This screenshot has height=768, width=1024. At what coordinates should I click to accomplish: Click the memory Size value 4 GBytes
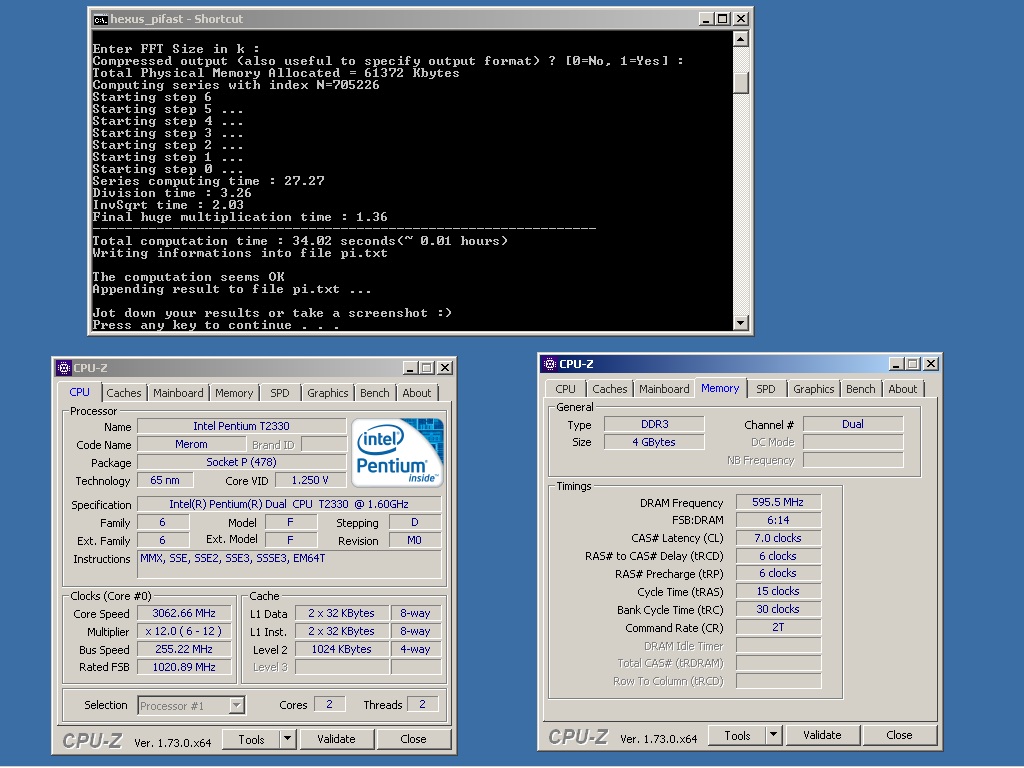tap(654, 442)
